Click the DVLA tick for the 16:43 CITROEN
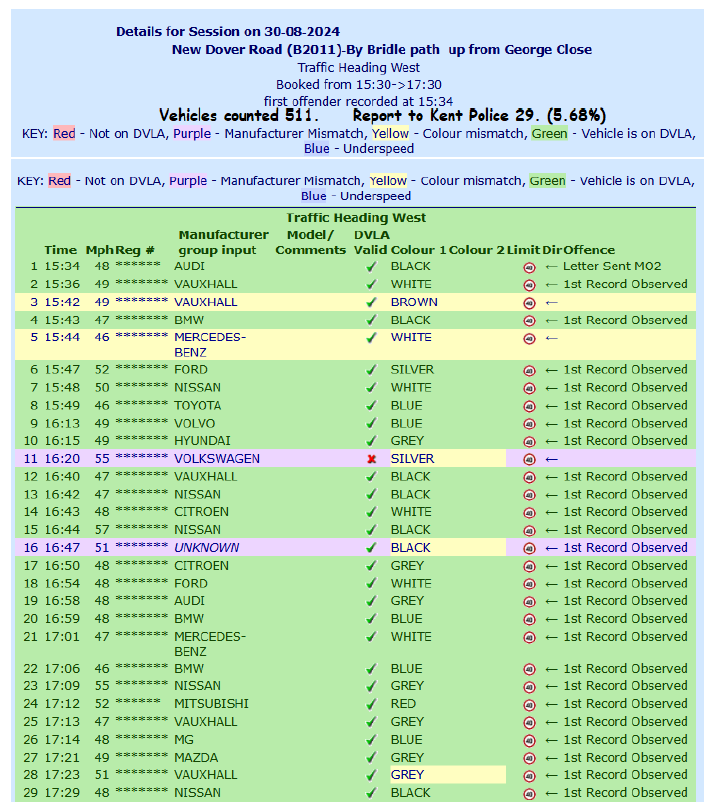This screenshot has width=704, height=810. (371, 512)
